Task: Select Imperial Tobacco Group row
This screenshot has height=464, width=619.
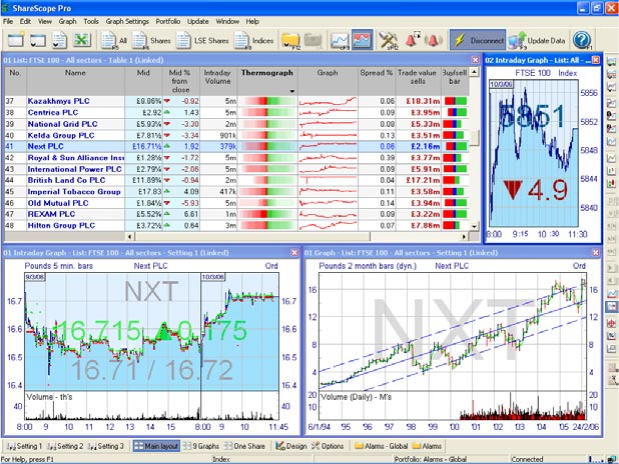Action: [x=237, y=192]
